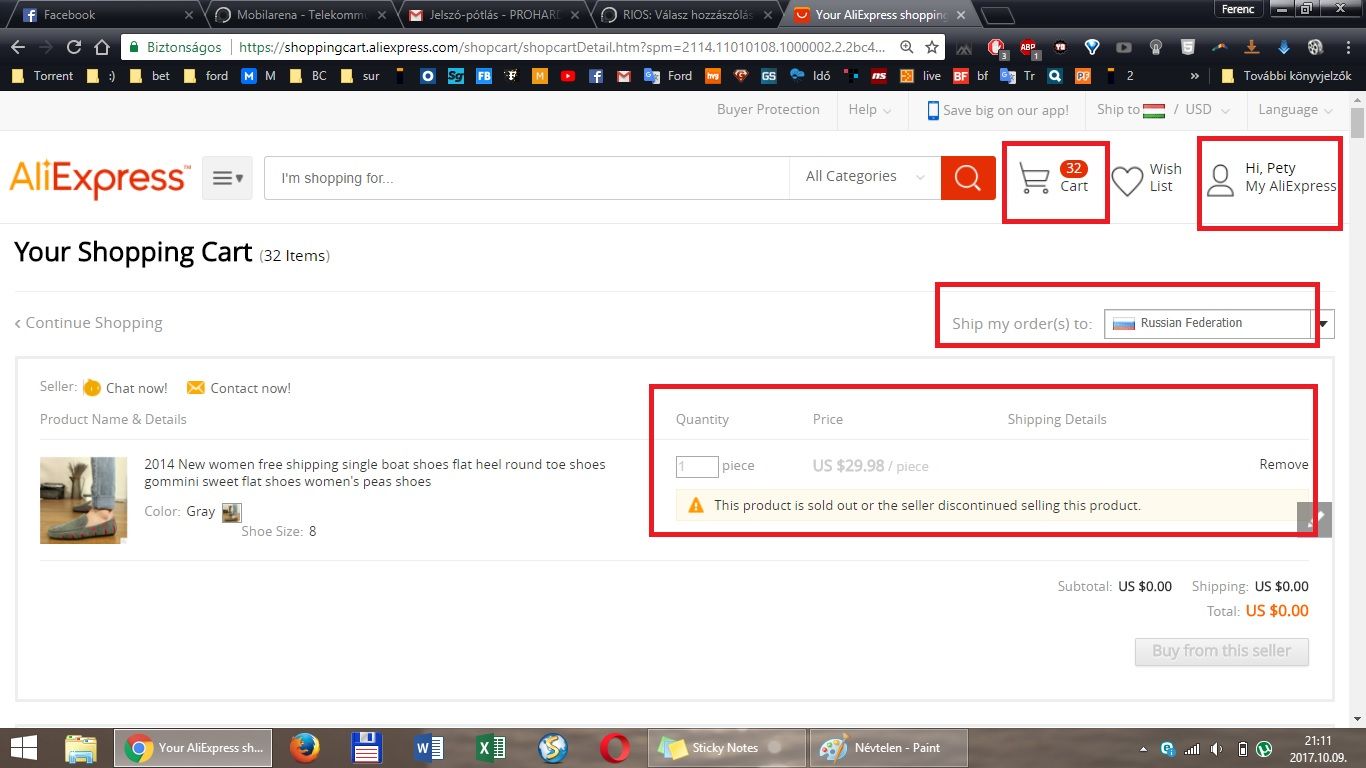Click the zoom magnifier icon in address bar
The width and height of the screenshot is (1366, 768).
906,47
